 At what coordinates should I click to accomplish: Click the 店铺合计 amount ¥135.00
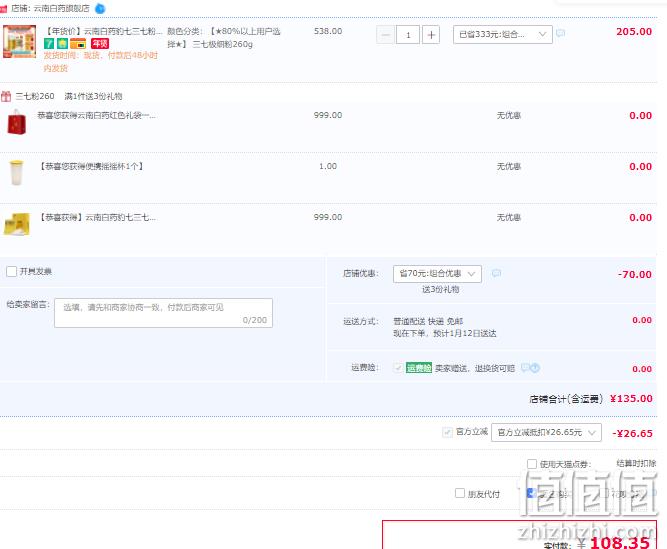click(631, 399)
